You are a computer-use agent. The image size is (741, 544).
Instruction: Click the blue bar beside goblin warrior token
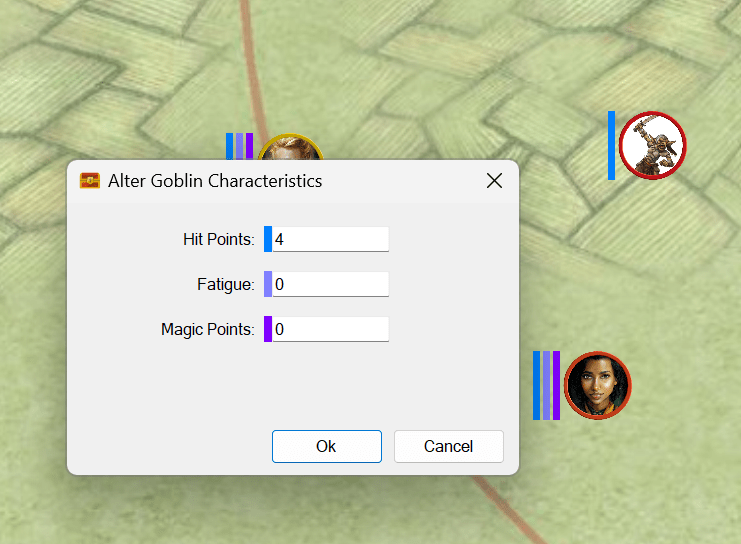pyautogui.click(x=611, y=146)
